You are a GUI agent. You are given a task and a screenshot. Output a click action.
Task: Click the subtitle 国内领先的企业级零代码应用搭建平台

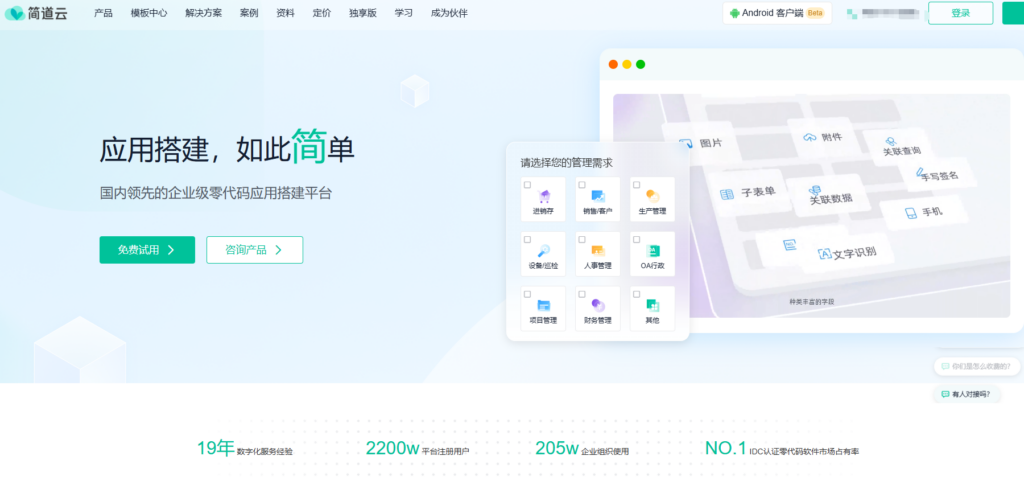[216, 193]
